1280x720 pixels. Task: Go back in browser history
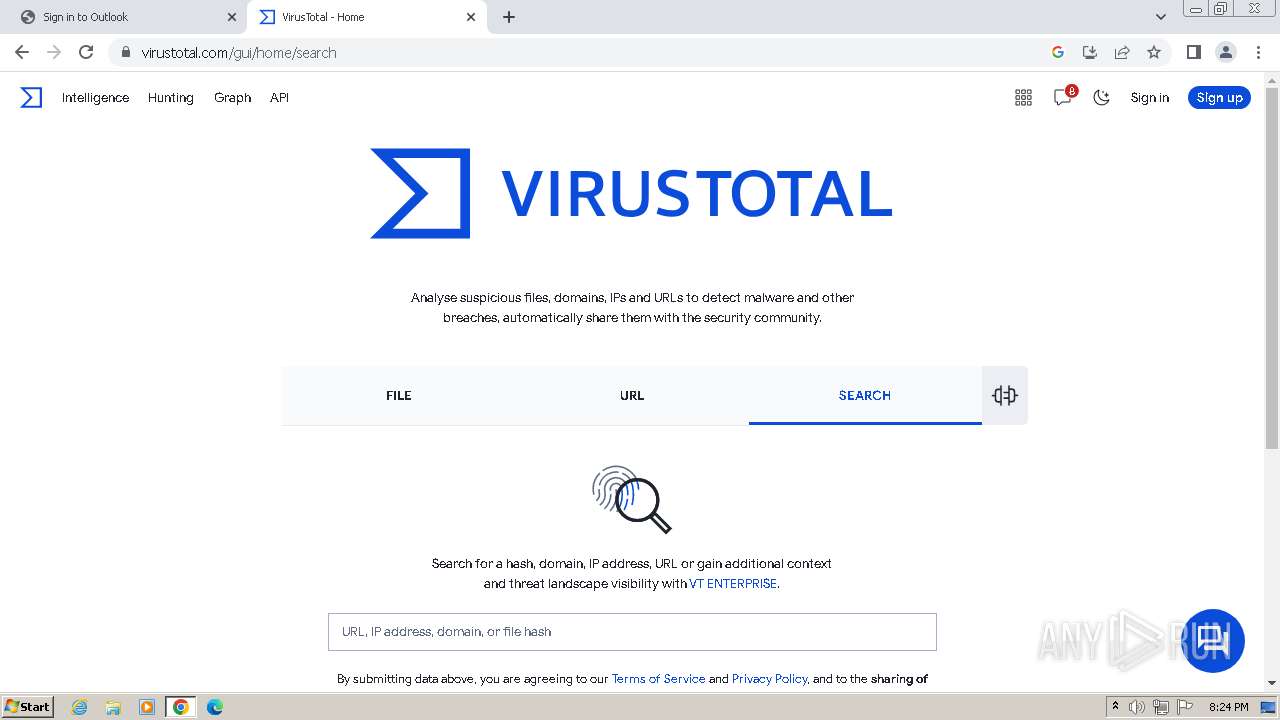(x=22, y=52)
